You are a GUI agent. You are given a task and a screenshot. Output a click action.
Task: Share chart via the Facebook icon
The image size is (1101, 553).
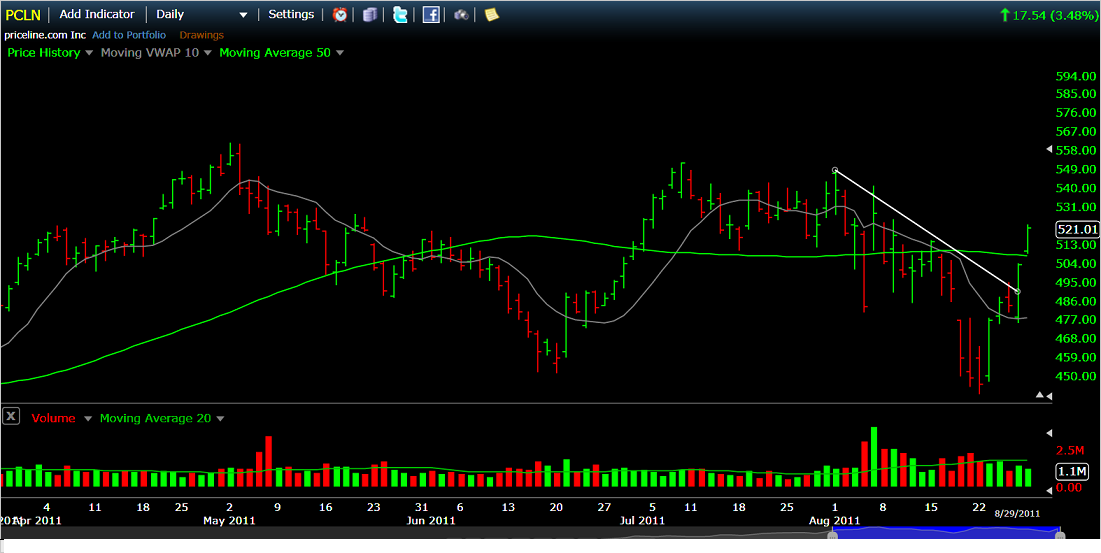[431, 14]
